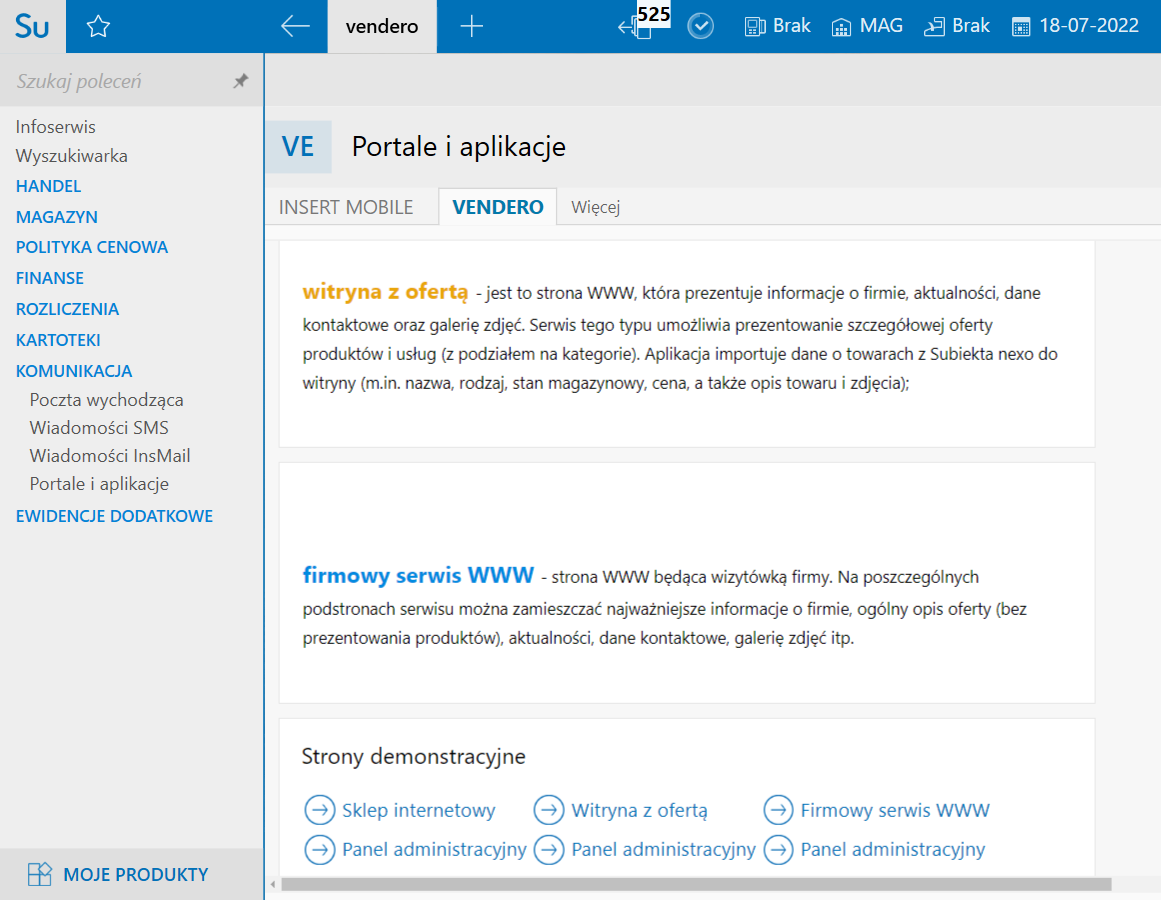Collapse the KOMUNIKACJA section
Image resolution: width=1161 pixels, height=900 pixels.
pyautogui.click(x=74, y=371)
